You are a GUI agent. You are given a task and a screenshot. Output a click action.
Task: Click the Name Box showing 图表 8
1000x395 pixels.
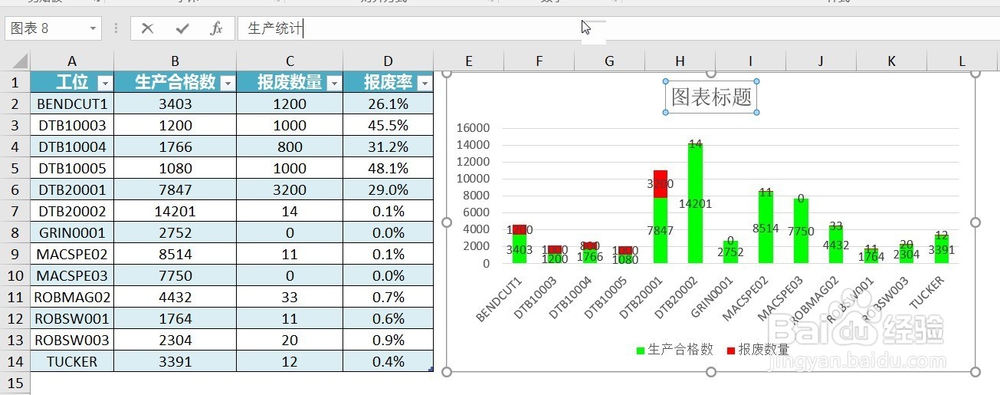click(53, 29)
